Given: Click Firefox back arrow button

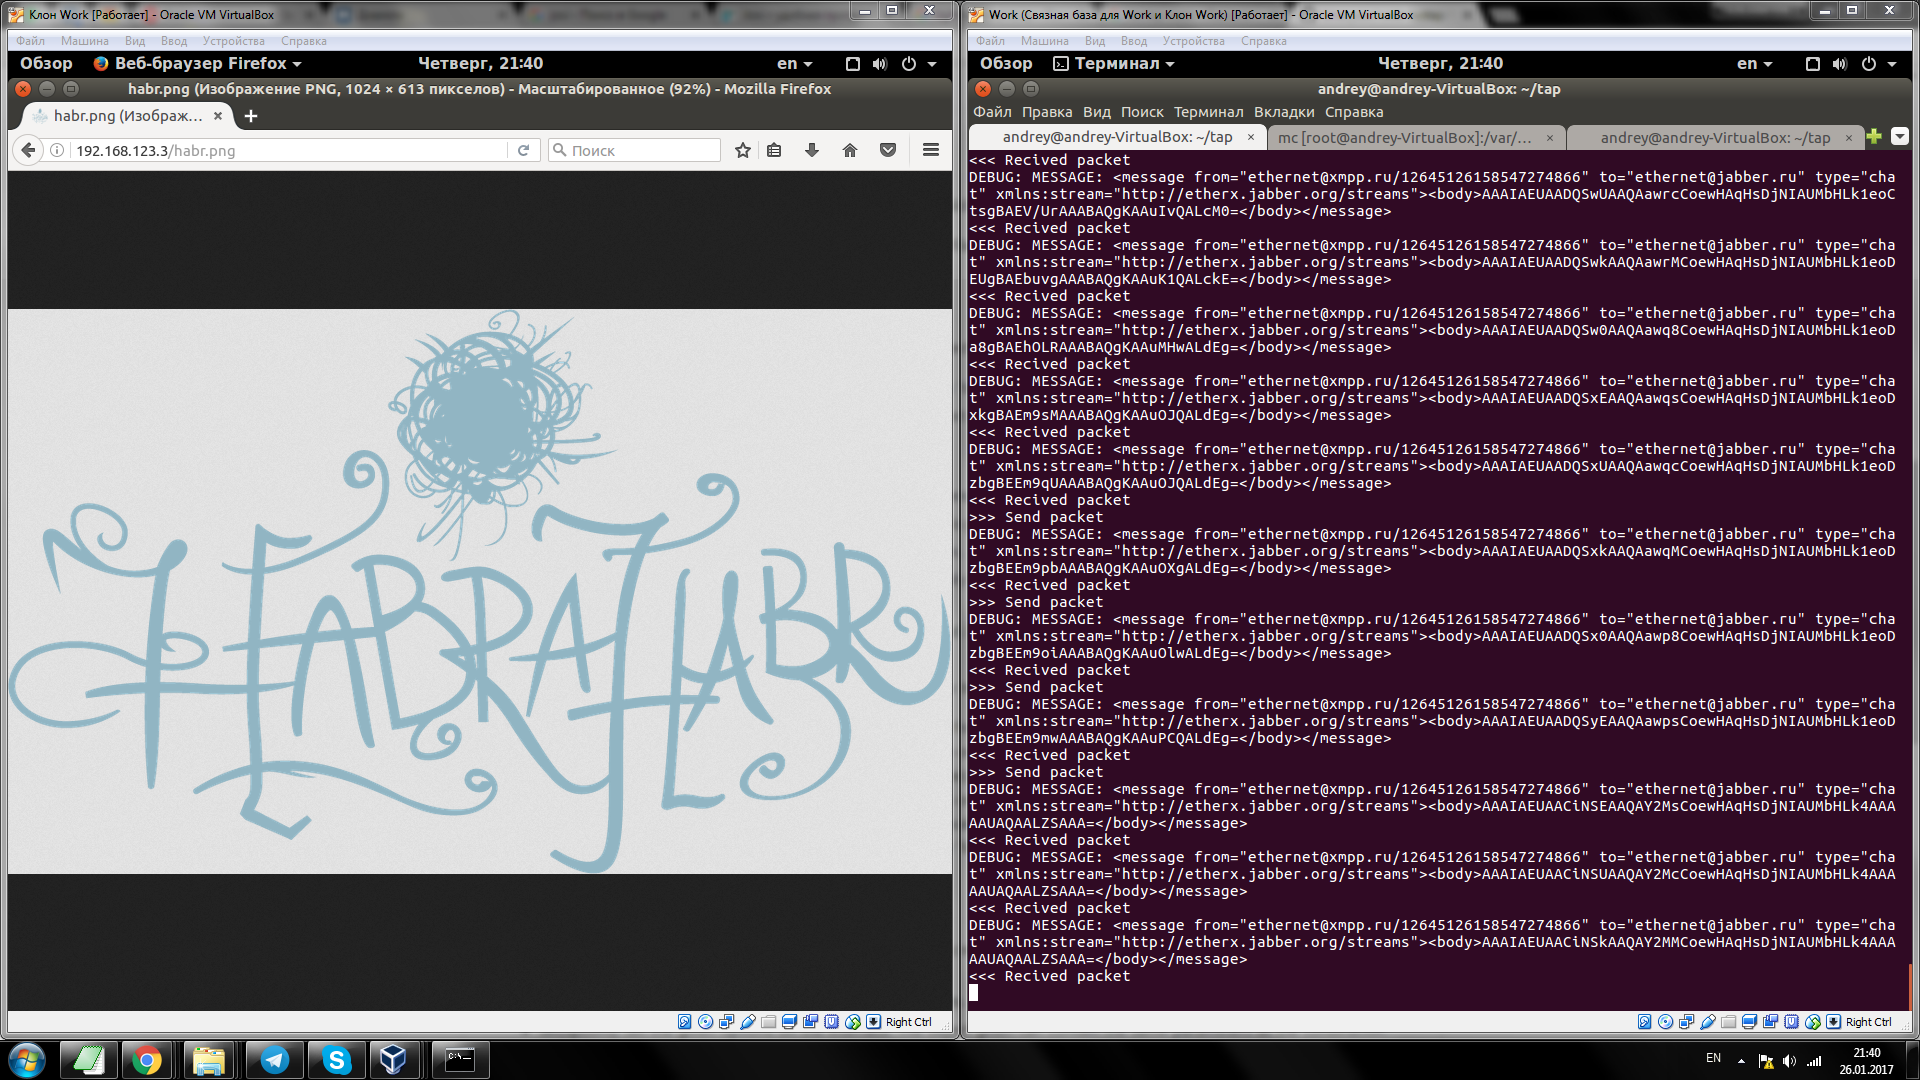Looking at the screenshot, I should point(29,150).
